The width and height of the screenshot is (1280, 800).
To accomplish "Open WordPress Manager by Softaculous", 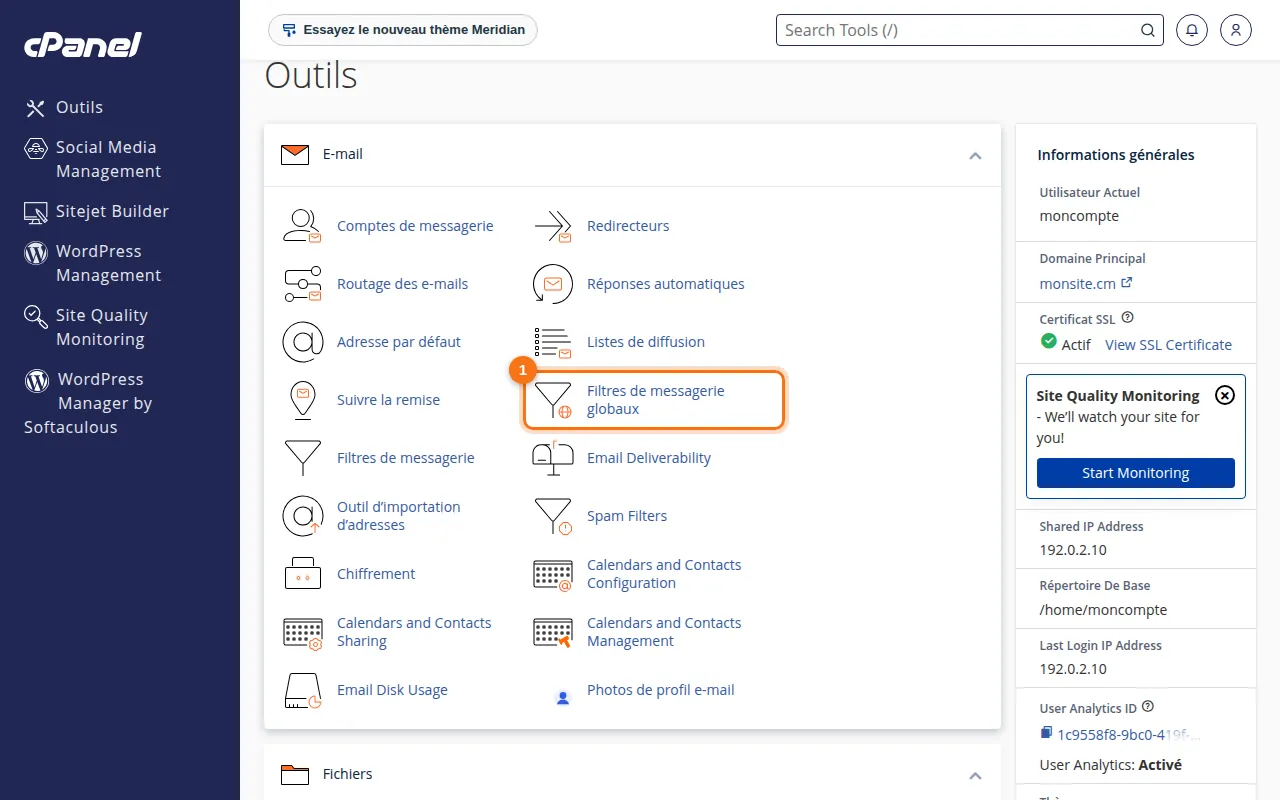I will pyautogui.click(x=88, y=403).
